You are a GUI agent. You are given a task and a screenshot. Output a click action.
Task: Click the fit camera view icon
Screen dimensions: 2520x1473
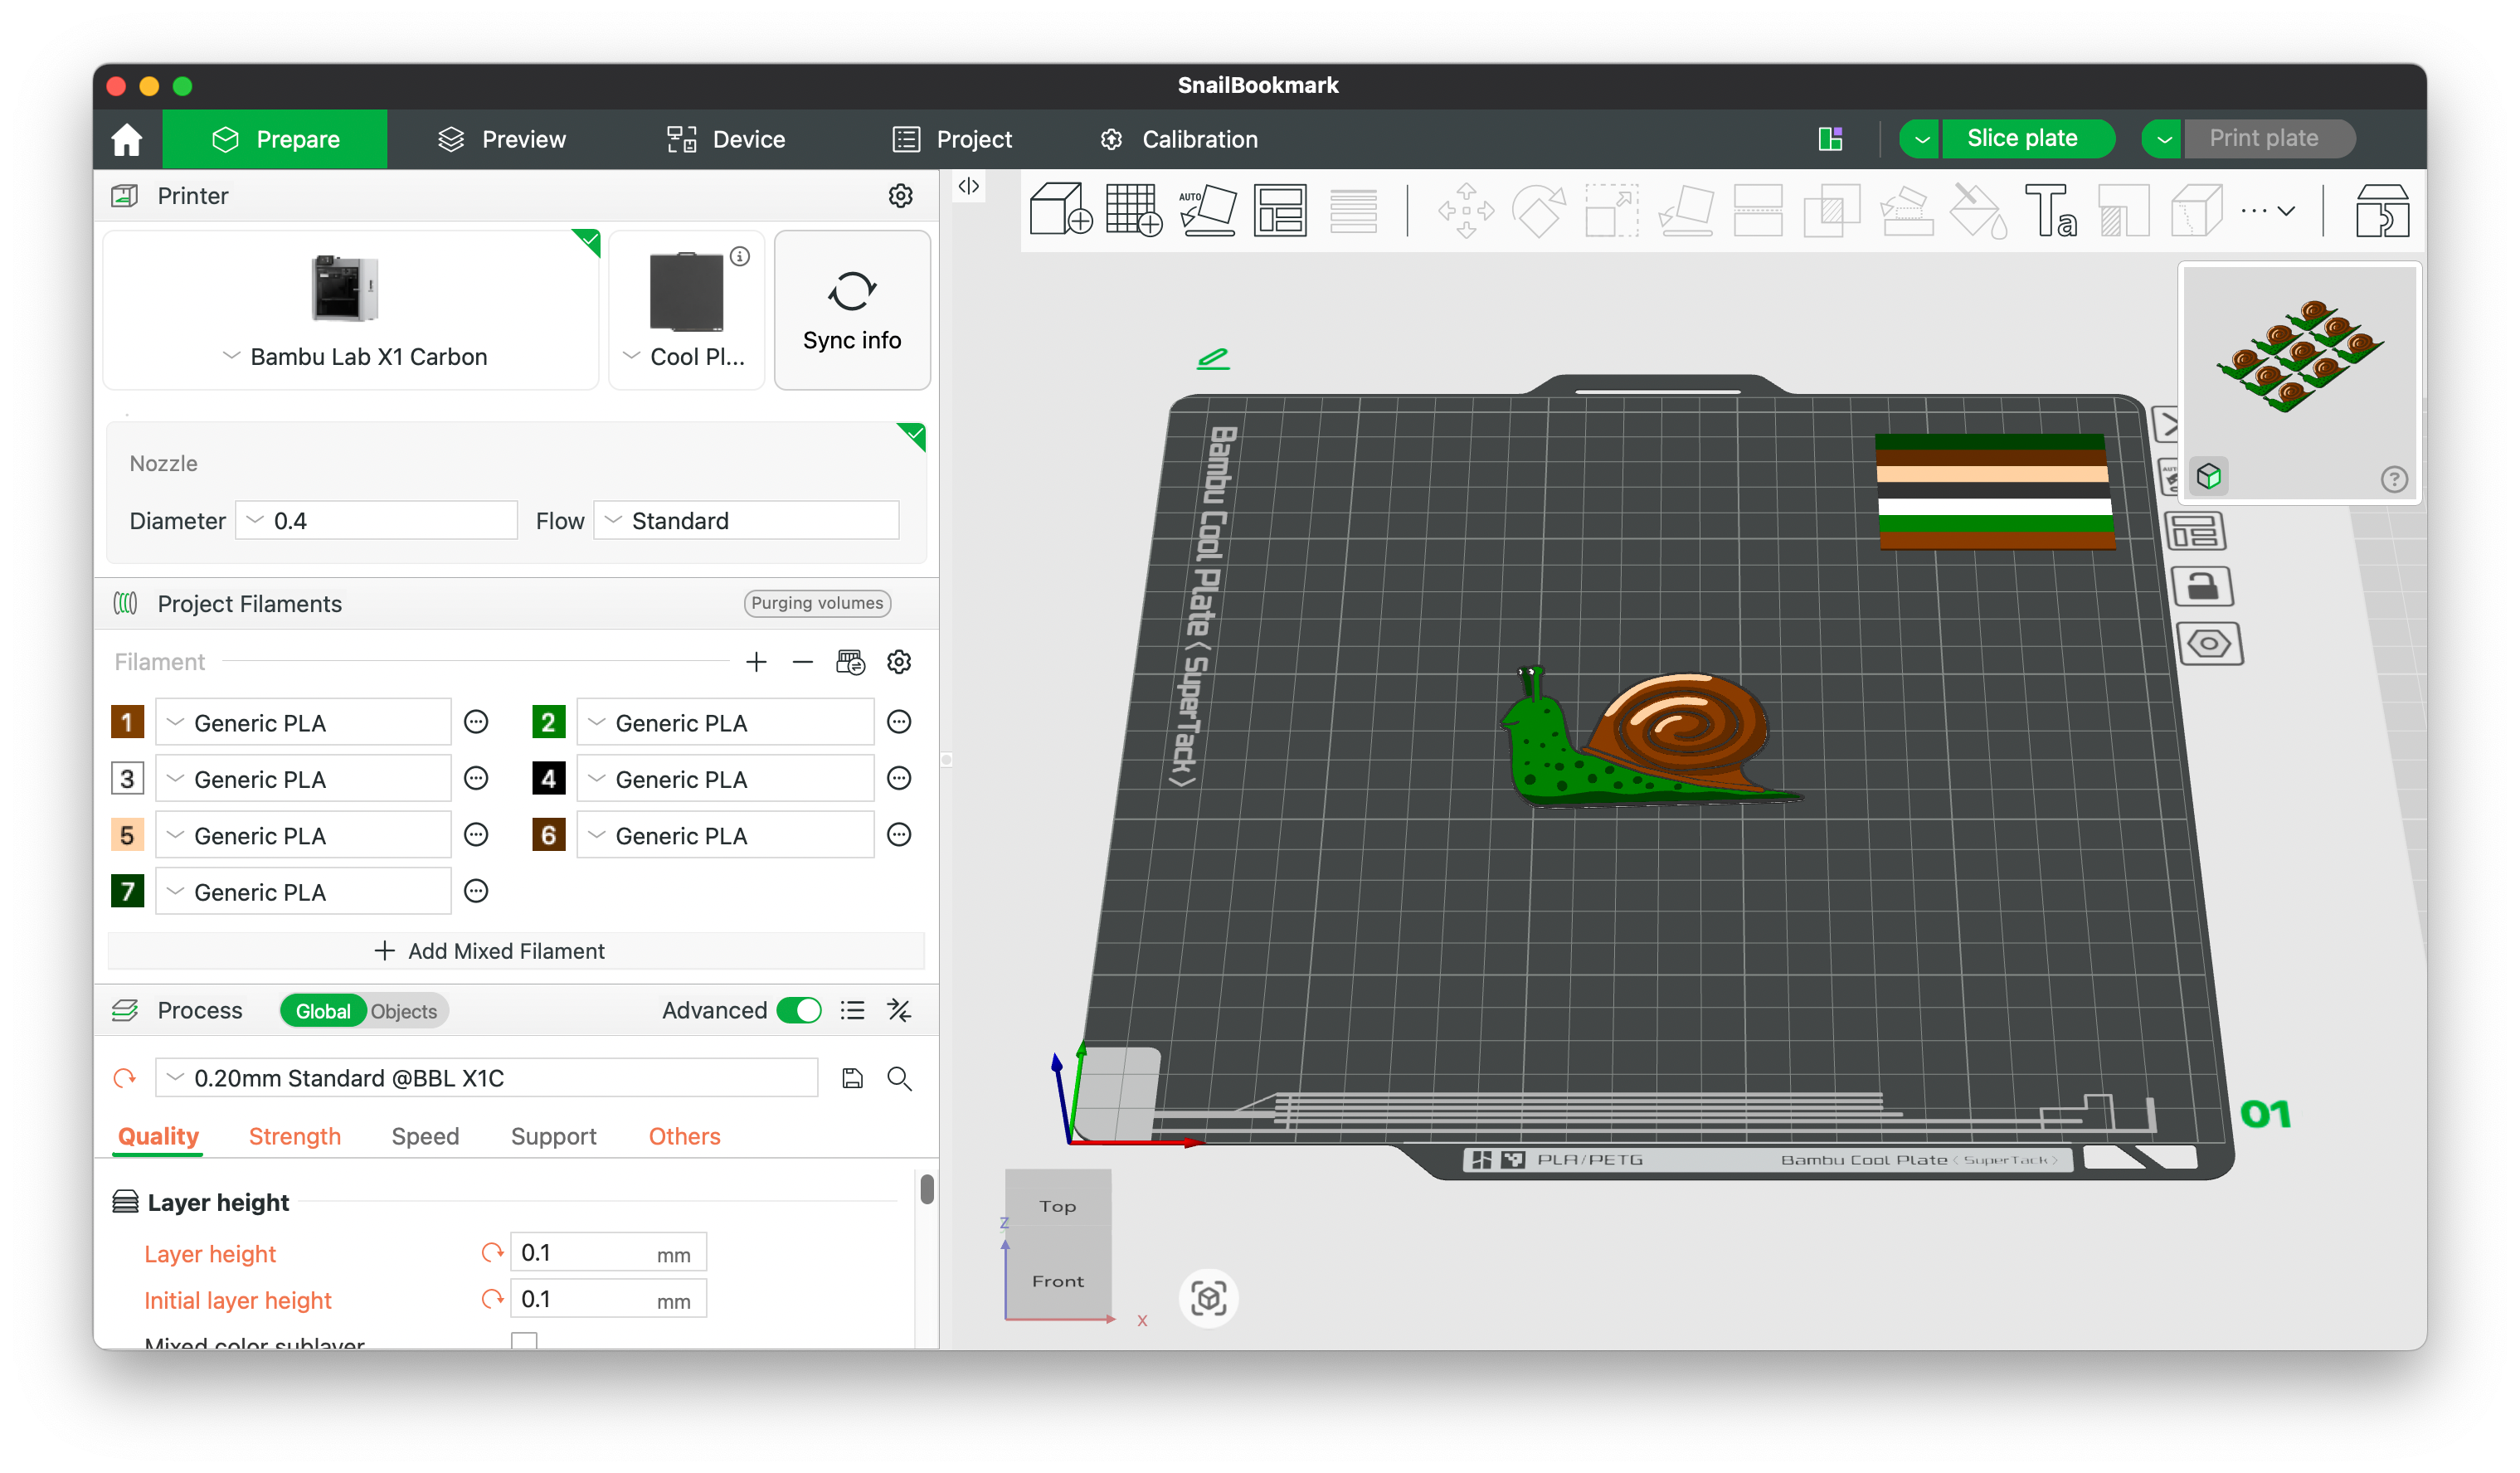tap(1208, 1298)
